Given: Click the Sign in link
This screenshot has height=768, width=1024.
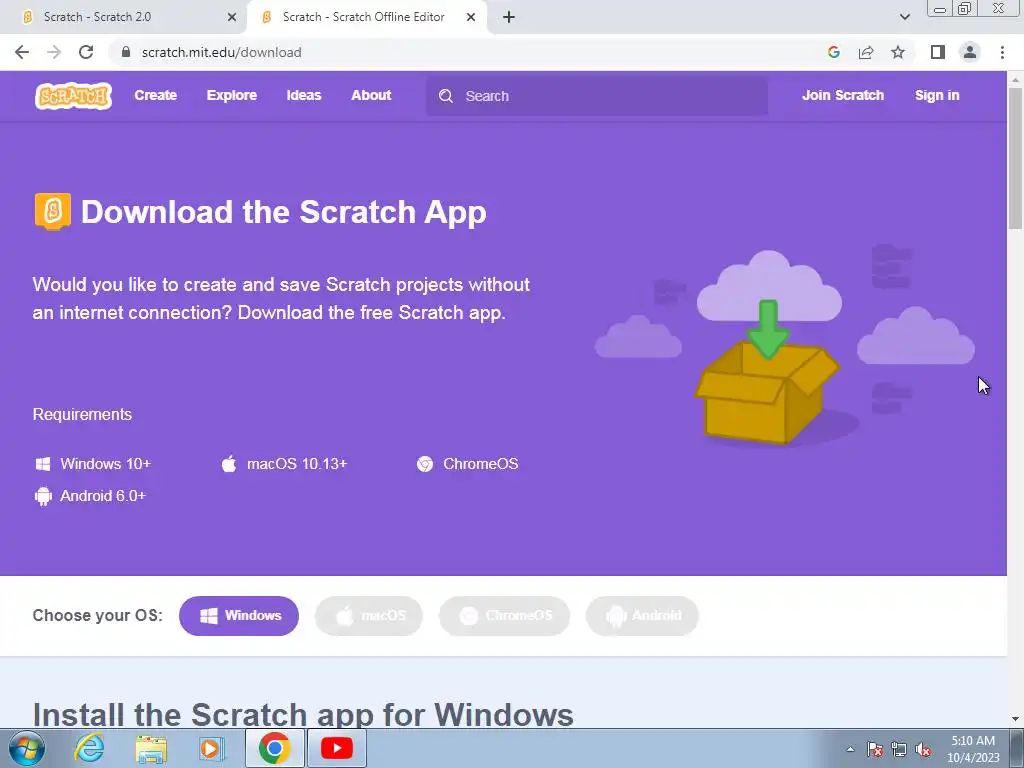Looking at the screenshot, I should [x=936, y=95].
